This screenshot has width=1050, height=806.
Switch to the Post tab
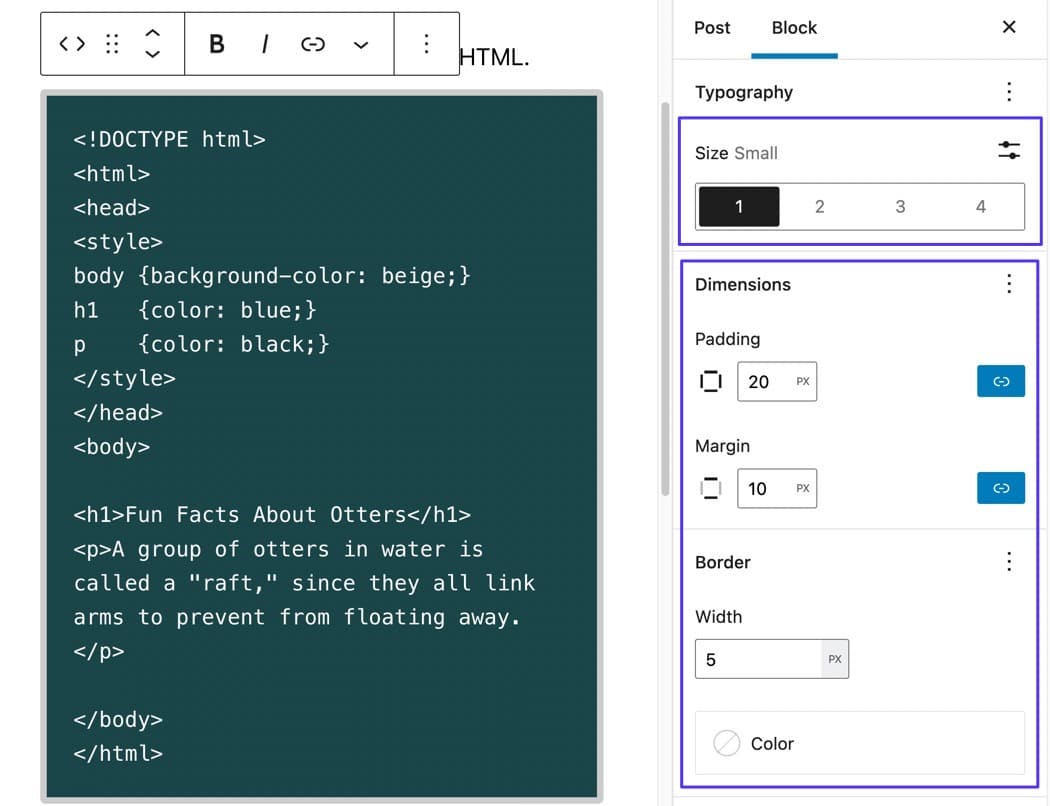(x=712, y=28)
